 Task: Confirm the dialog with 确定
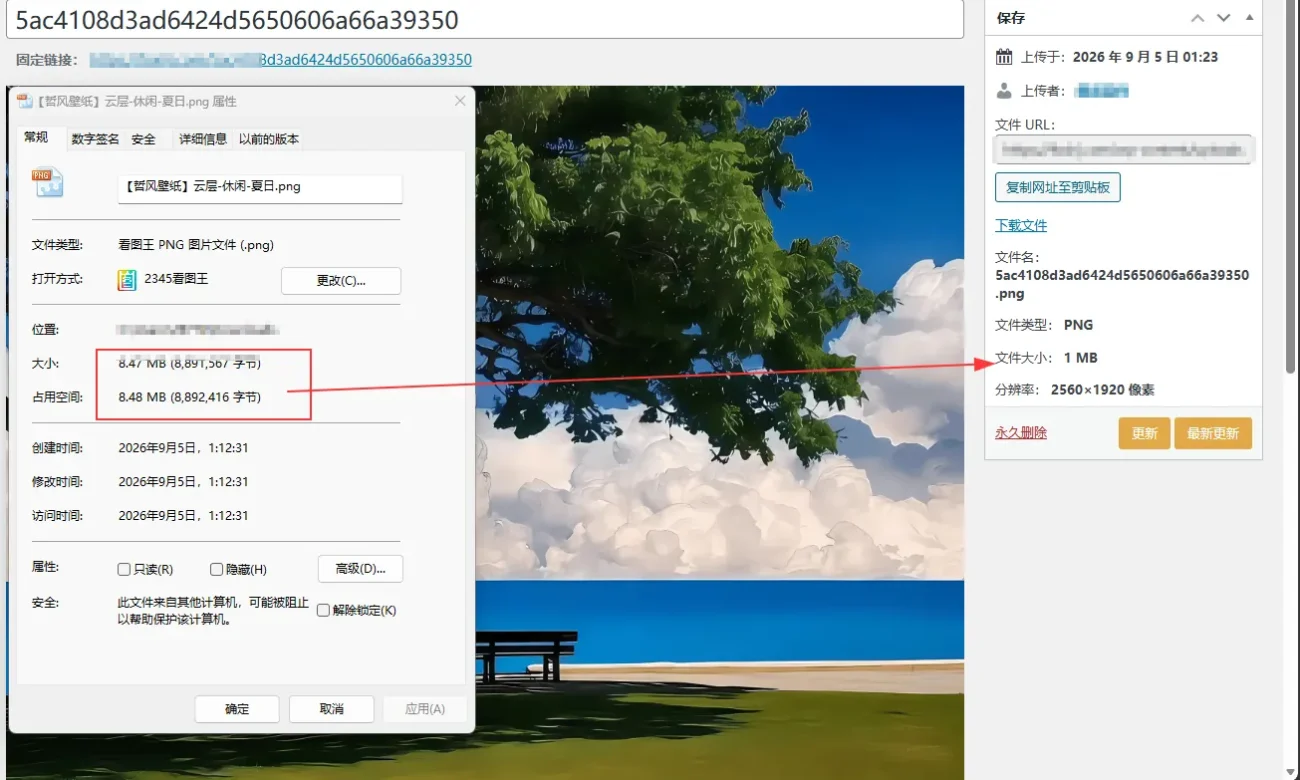237,709
